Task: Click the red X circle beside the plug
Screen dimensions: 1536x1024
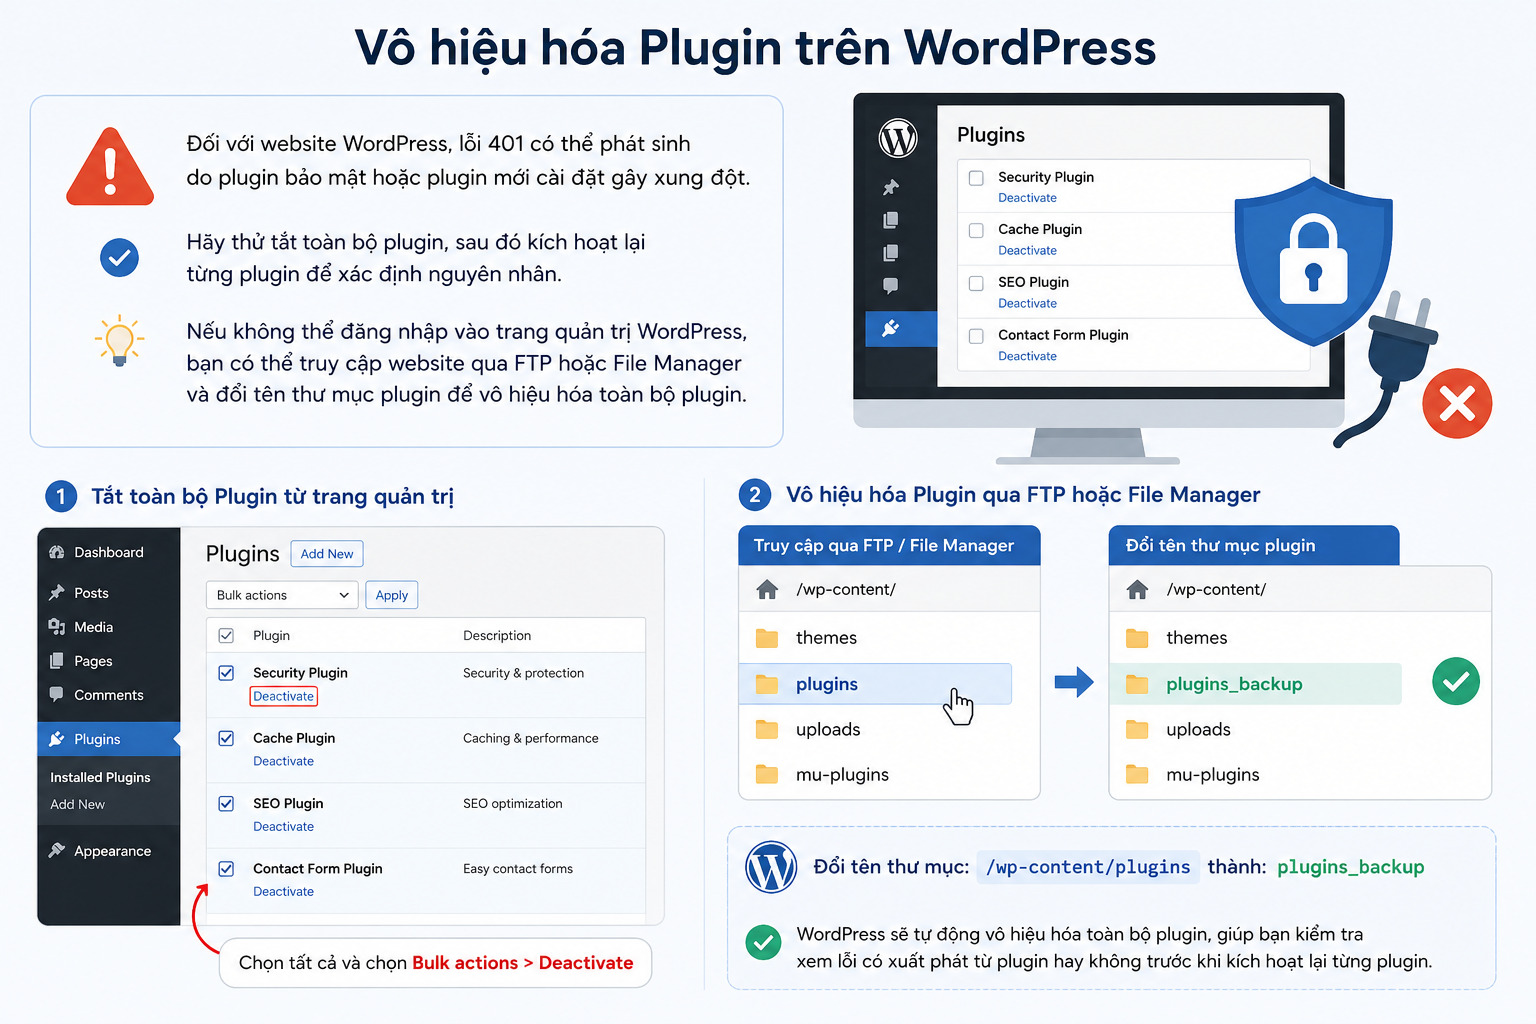Action: [1457, 404]
